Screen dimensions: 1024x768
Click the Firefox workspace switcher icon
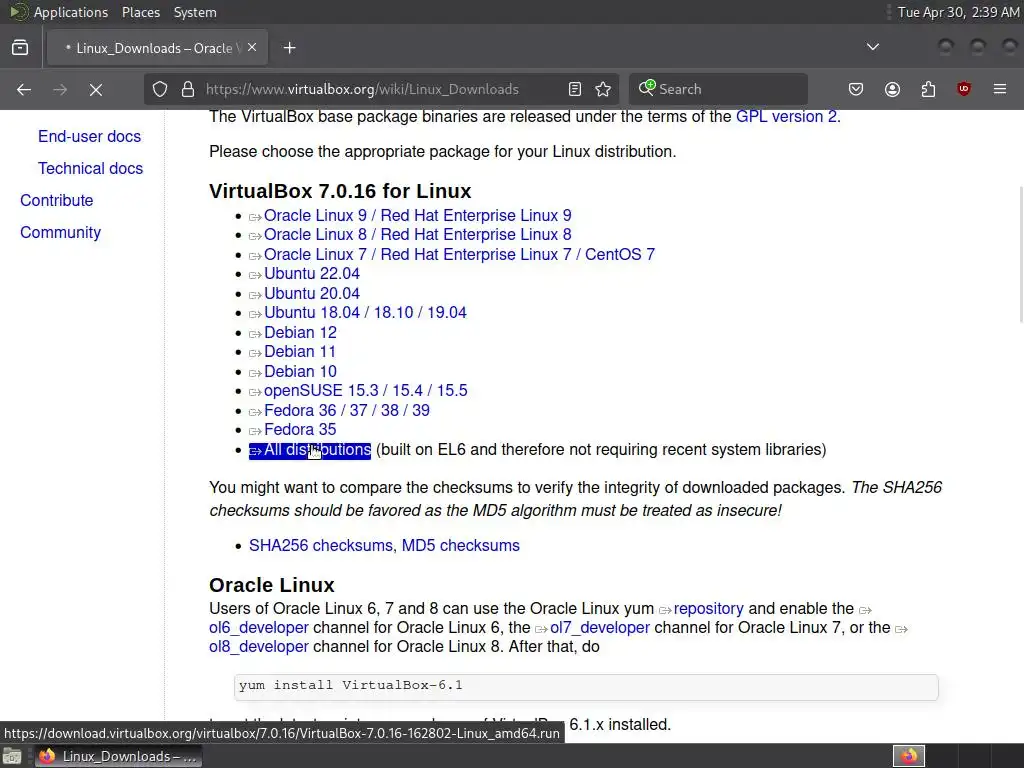coord(909,756)
